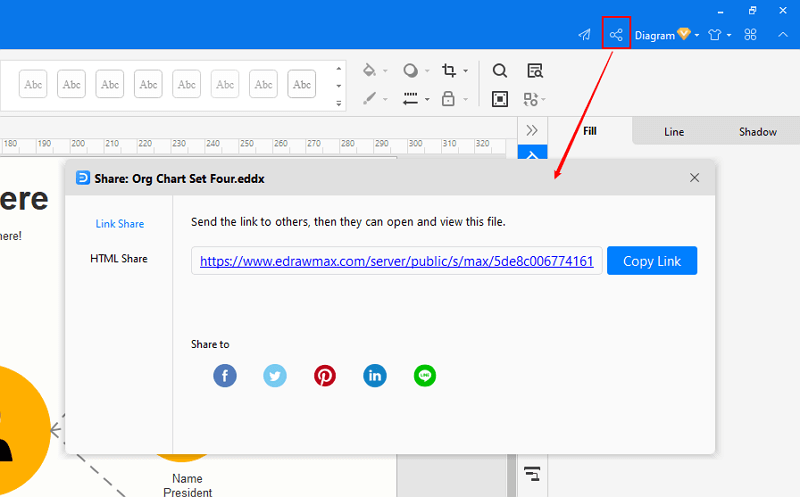Choose the third Abc style preset
The height and width of the screenshot is (497, 800).
click(x=110, y=84)
